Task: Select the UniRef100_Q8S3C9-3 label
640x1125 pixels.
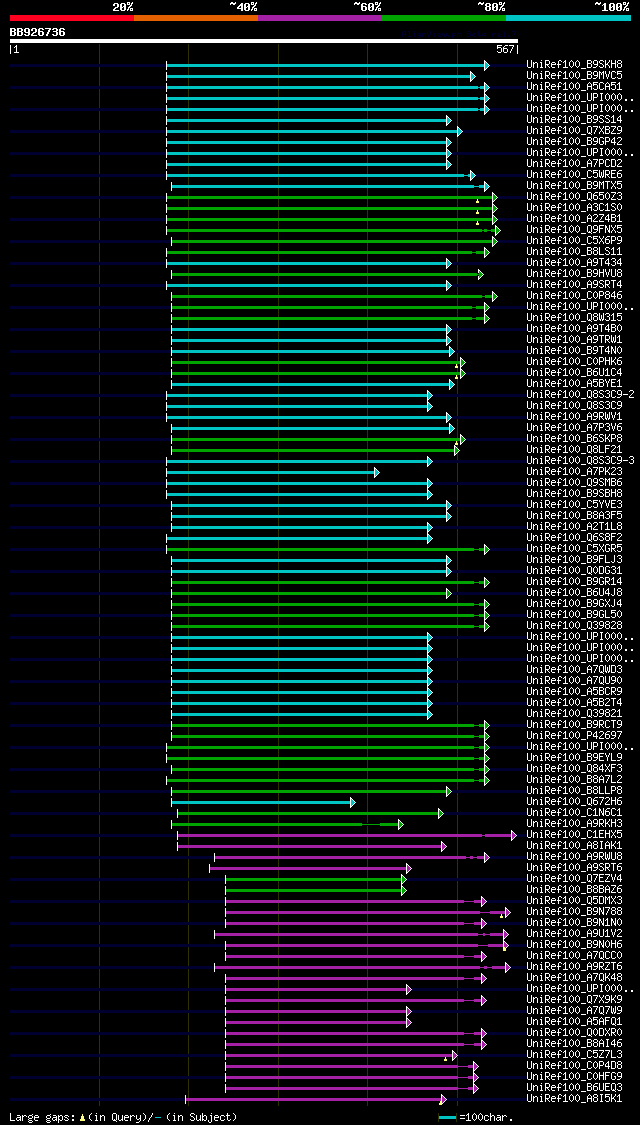Action: 580,461
